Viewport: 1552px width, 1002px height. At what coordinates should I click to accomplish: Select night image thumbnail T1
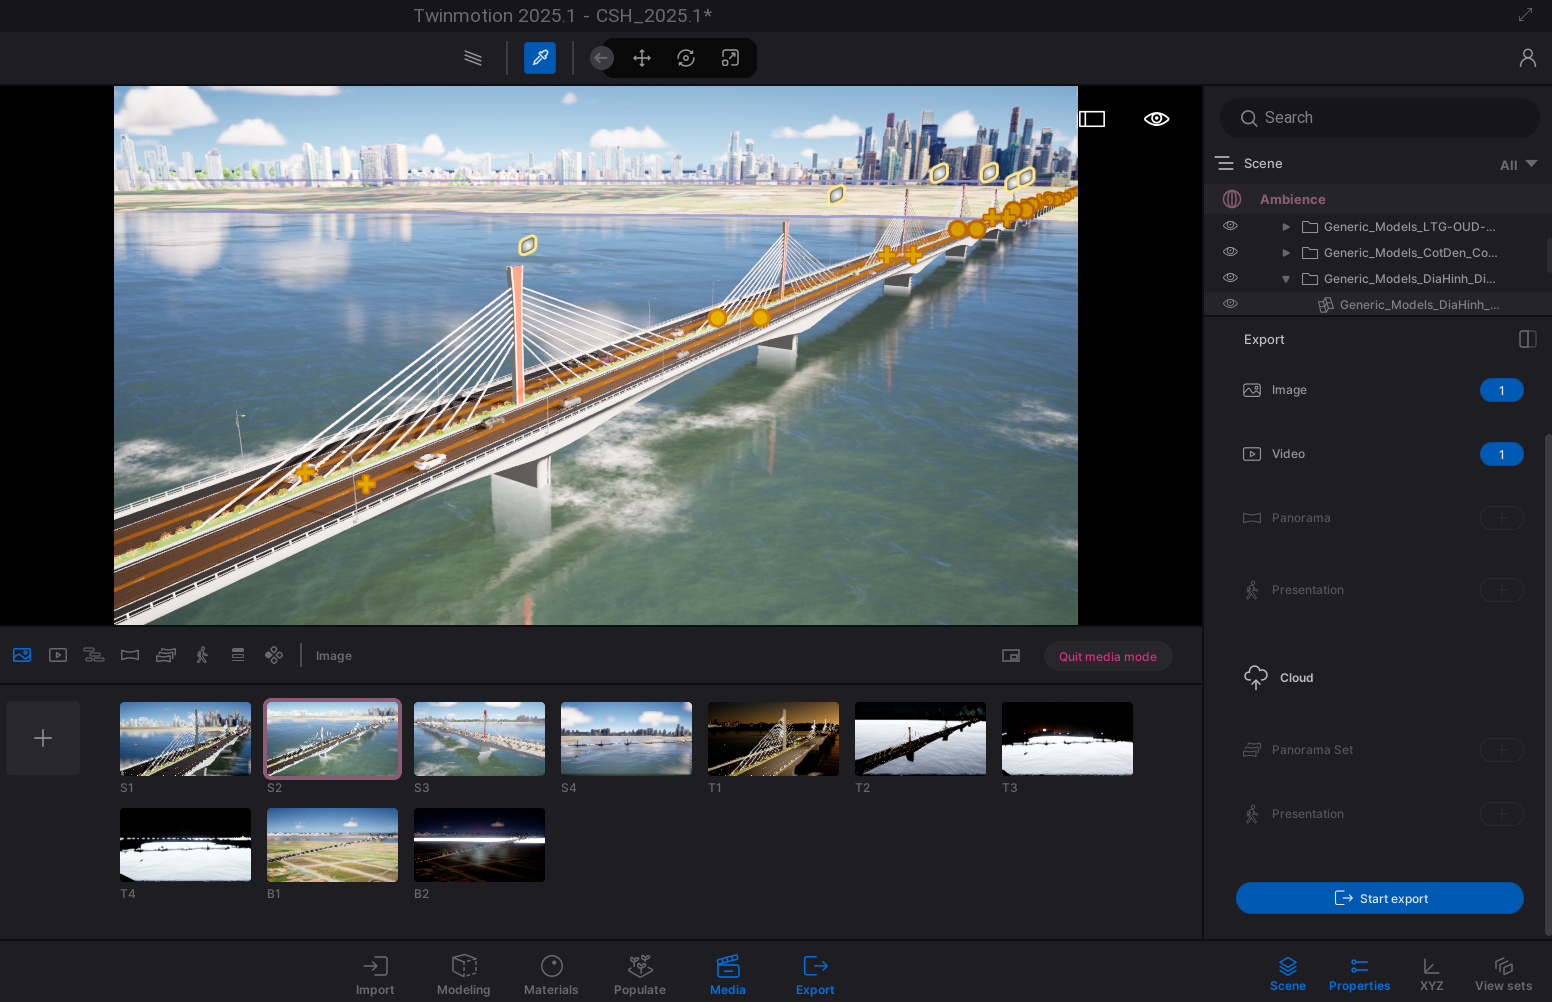(x=774, y=739)
